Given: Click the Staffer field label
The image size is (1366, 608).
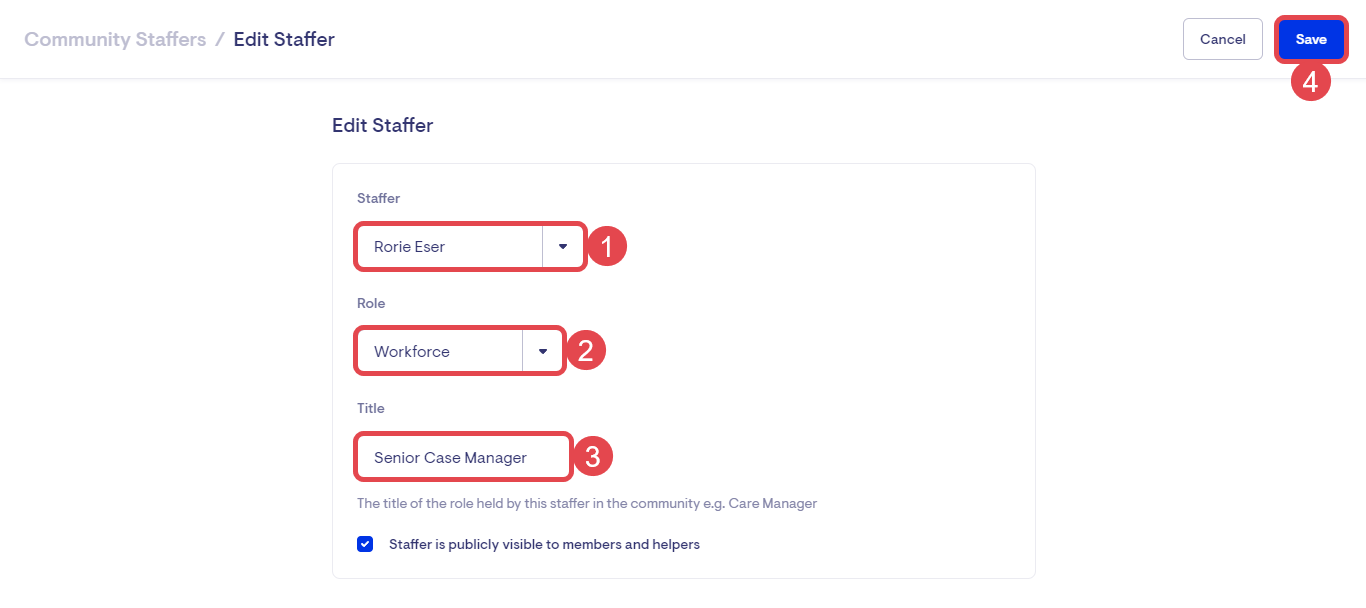Looking at the screenshot, I should (x=378, y=198).
